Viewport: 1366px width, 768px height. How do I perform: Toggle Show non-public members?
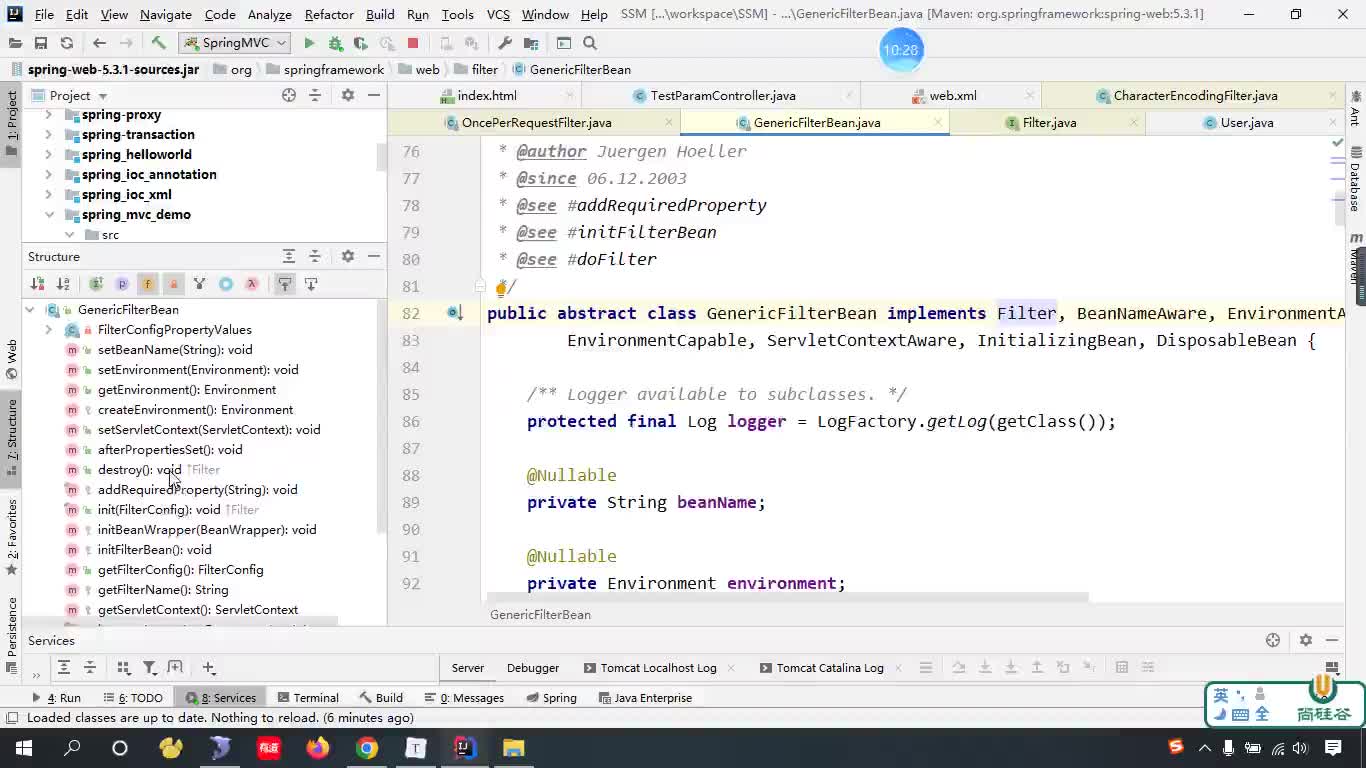click(x=173, y=284)
